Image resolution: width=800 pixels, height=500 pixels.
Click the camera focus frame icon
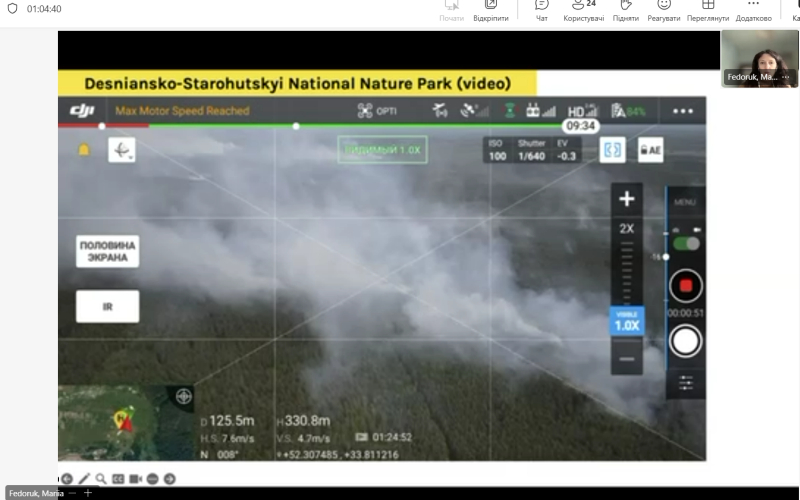tap(612, 150)
